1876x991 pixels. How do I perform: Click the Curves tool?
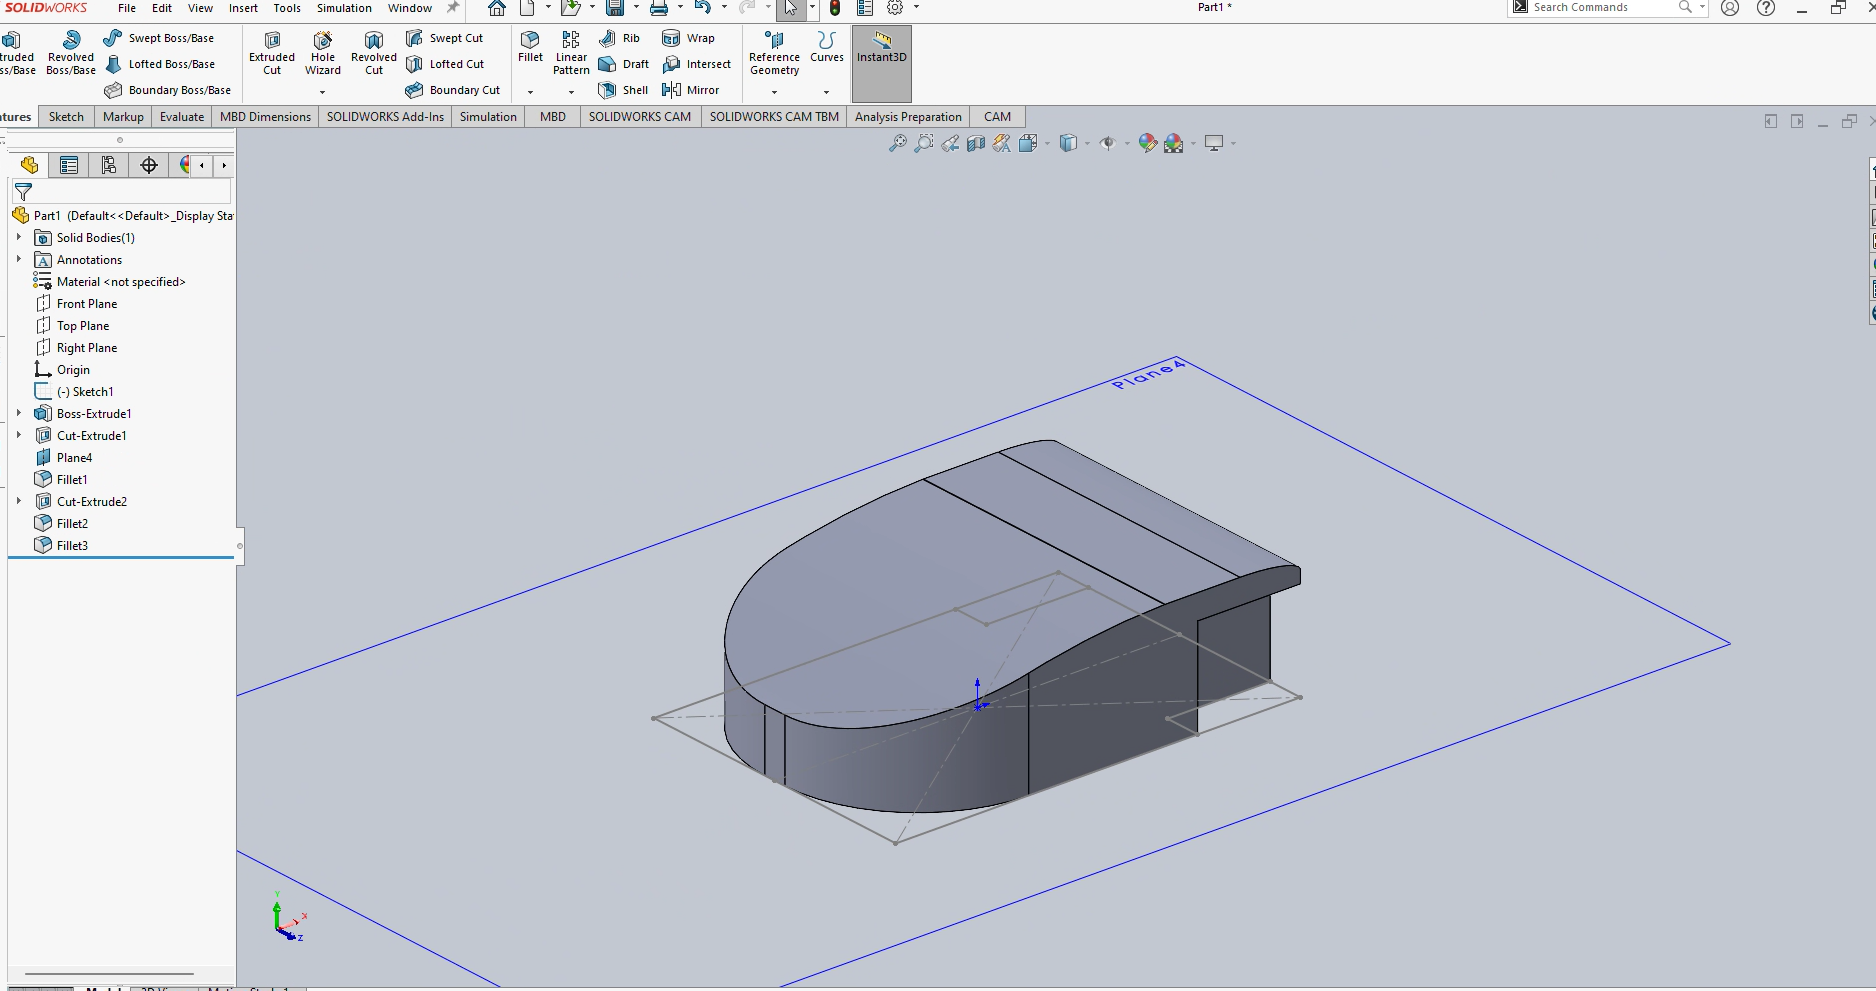pos(827,46)
